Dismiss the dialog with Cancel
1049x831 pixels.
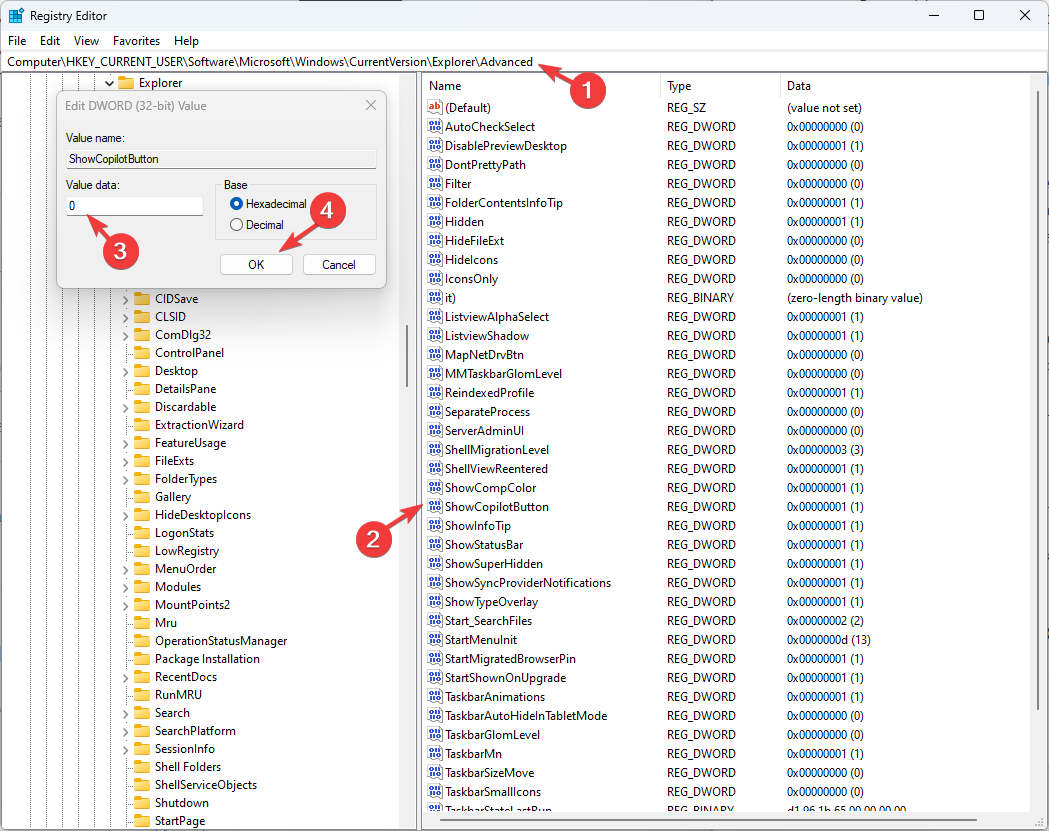tap(340, 264)
